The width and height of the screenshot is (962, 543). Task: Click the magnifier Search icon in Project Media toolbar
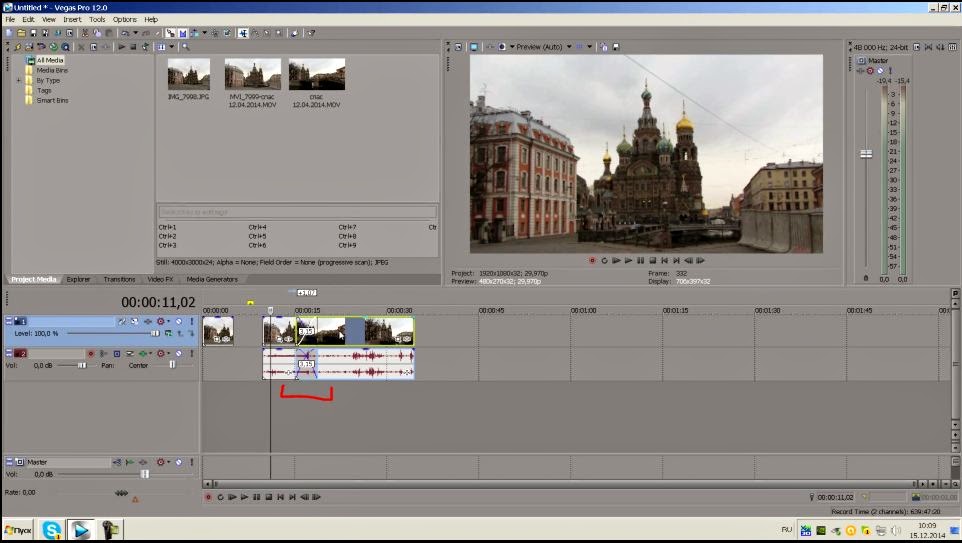[185, 47]
